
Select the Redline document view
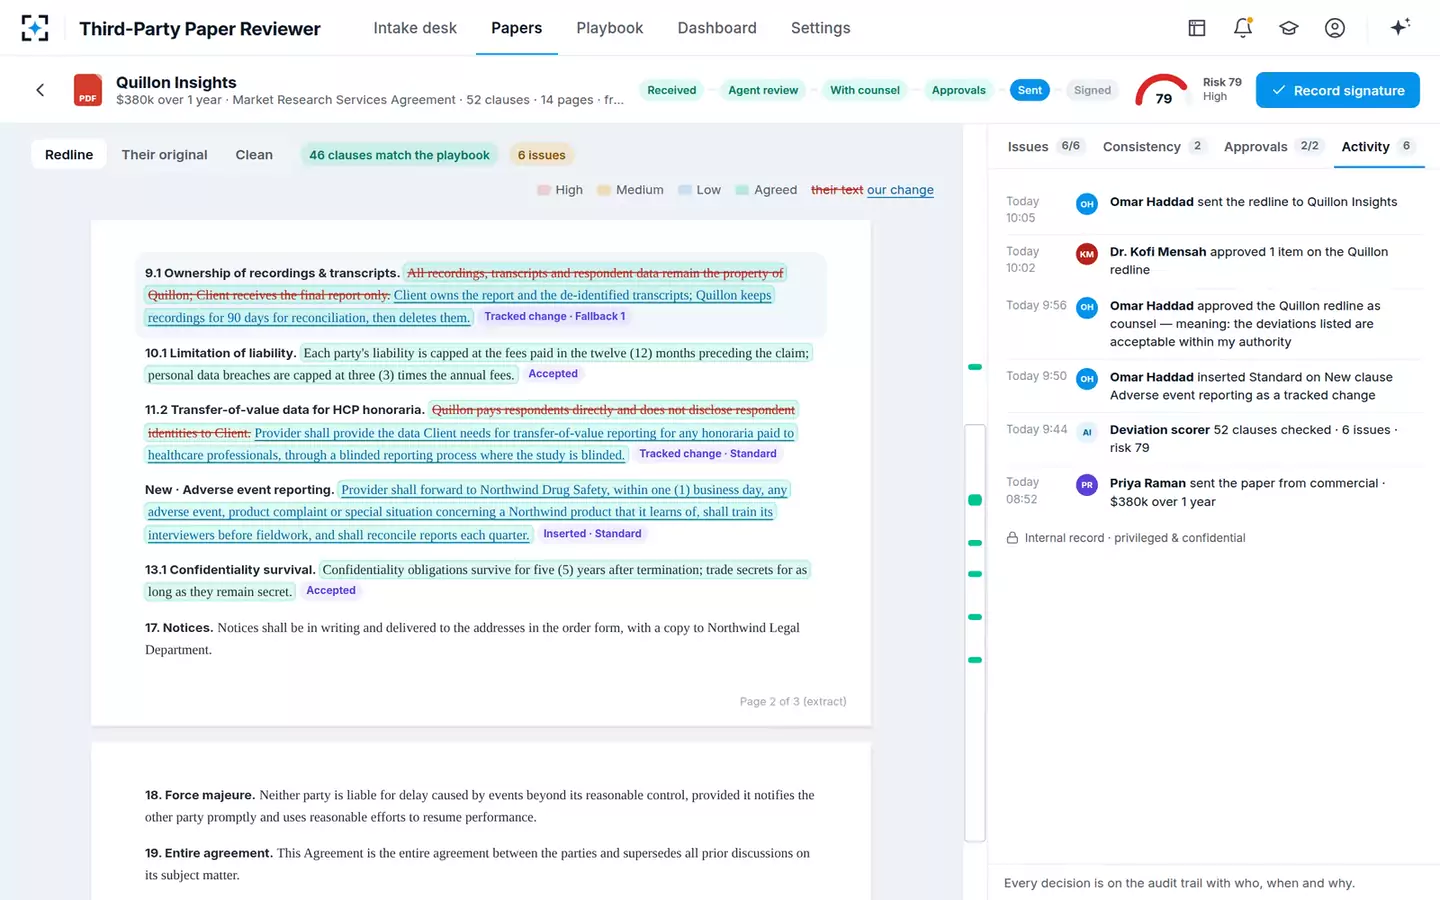tap(69, 155)
